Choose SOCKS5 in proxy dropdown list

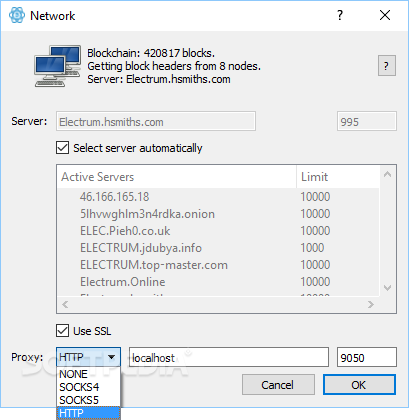[88, 400]
